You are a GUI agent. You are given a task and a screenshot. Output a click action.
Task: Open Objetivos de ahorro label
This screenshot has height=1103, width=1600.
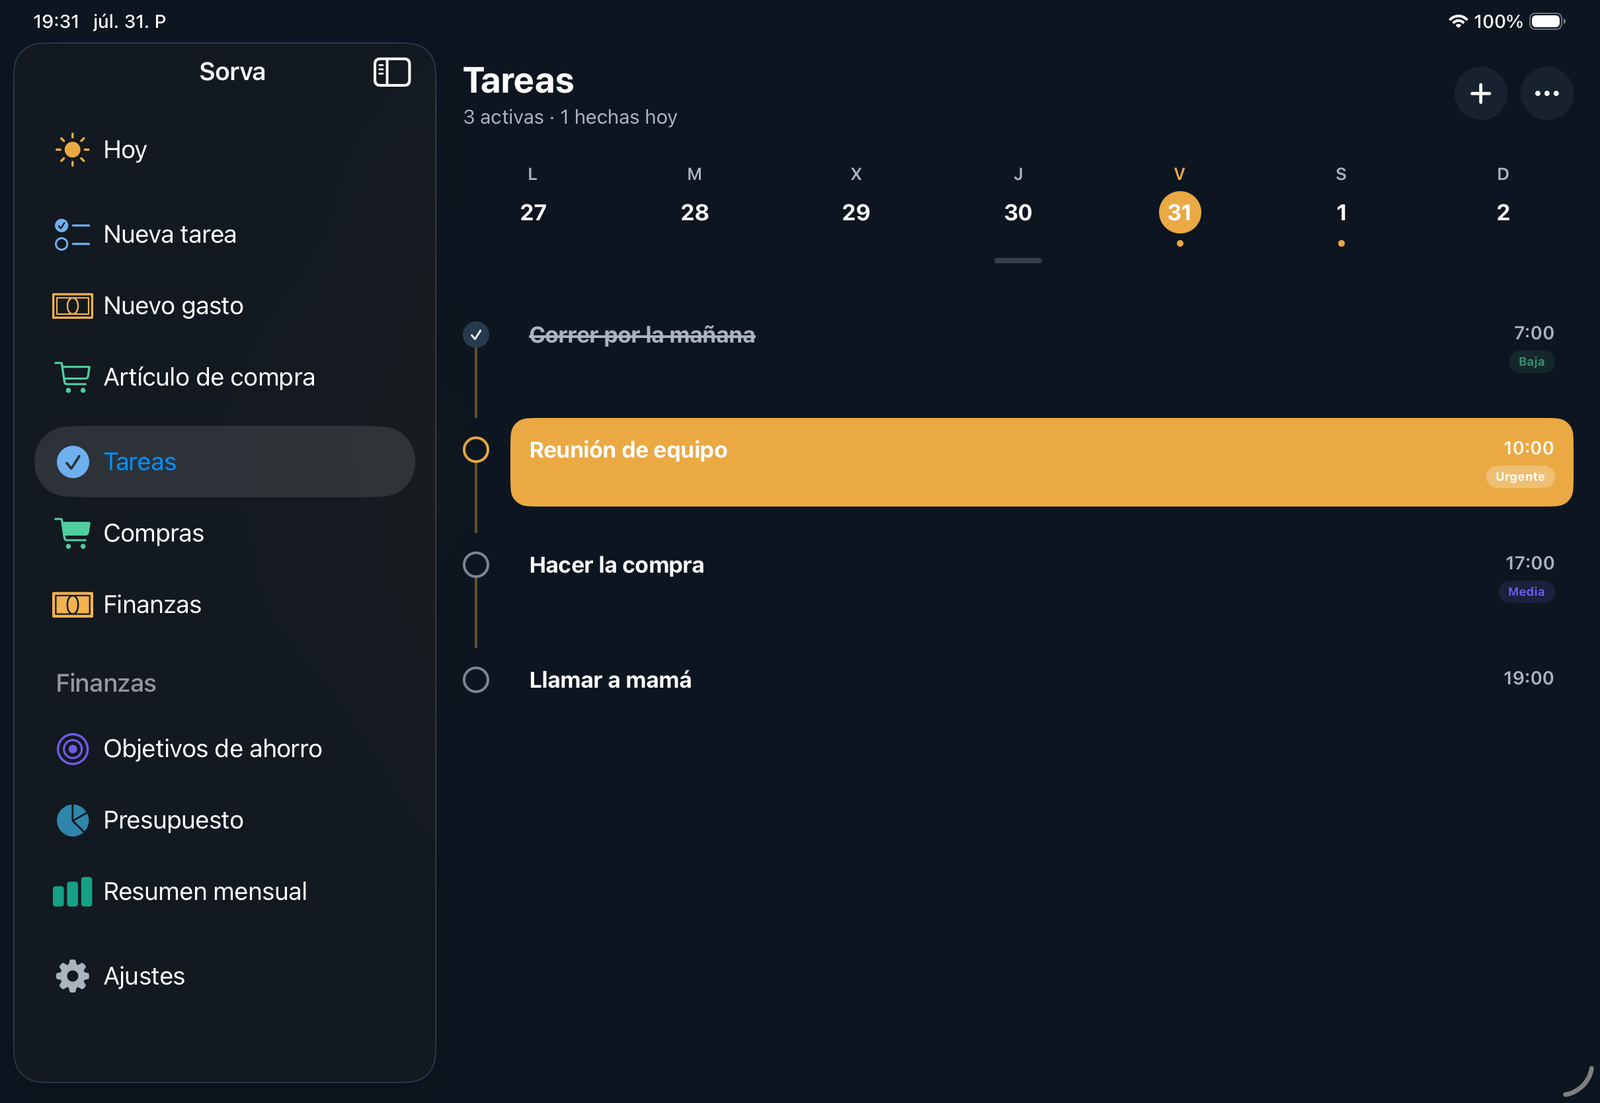(x=213, y=749)
